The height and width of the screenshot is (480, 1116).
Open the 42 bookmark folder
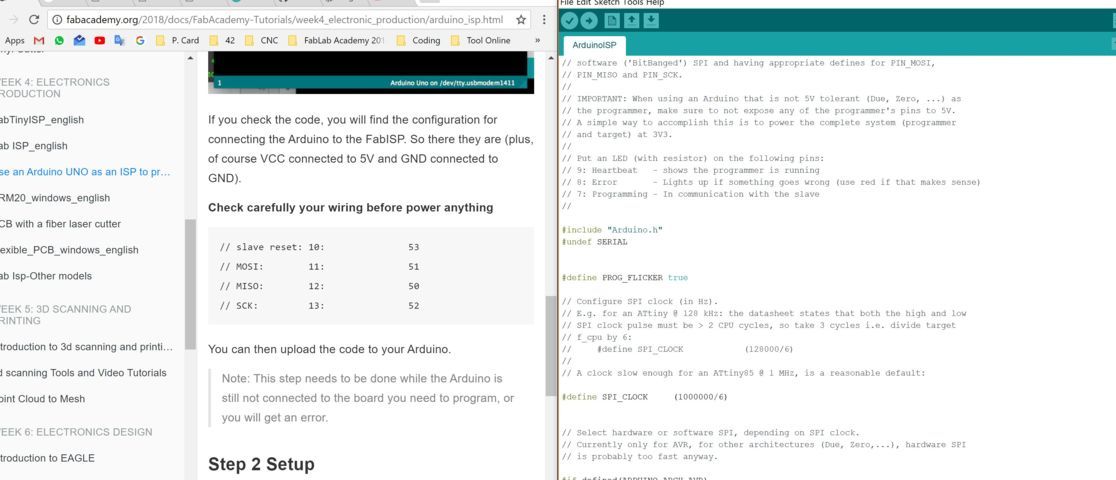tap(221, 41)
